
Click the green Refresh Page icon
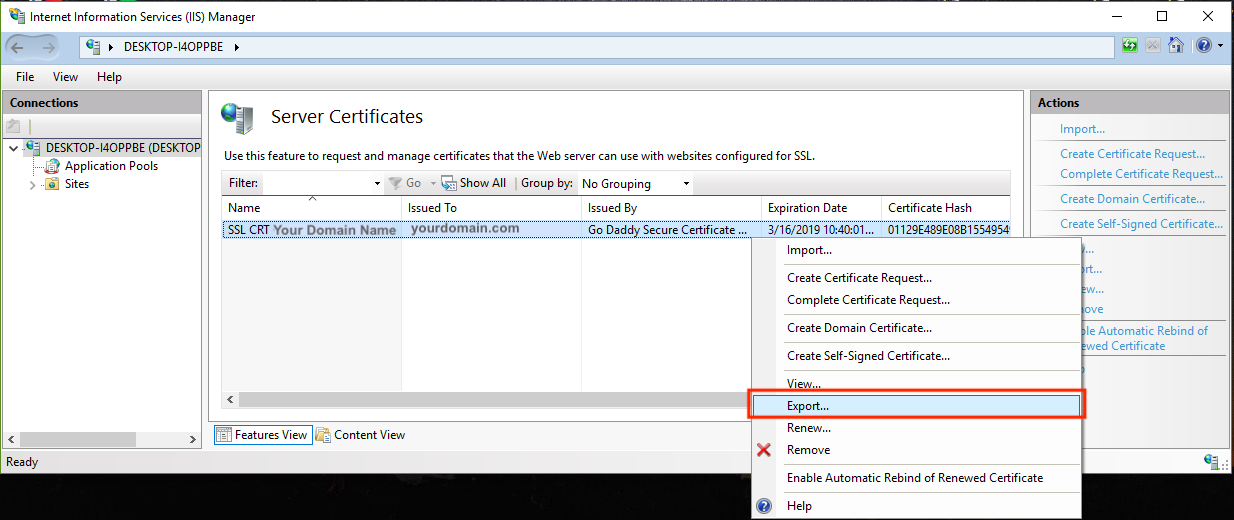click(1130, 46)
